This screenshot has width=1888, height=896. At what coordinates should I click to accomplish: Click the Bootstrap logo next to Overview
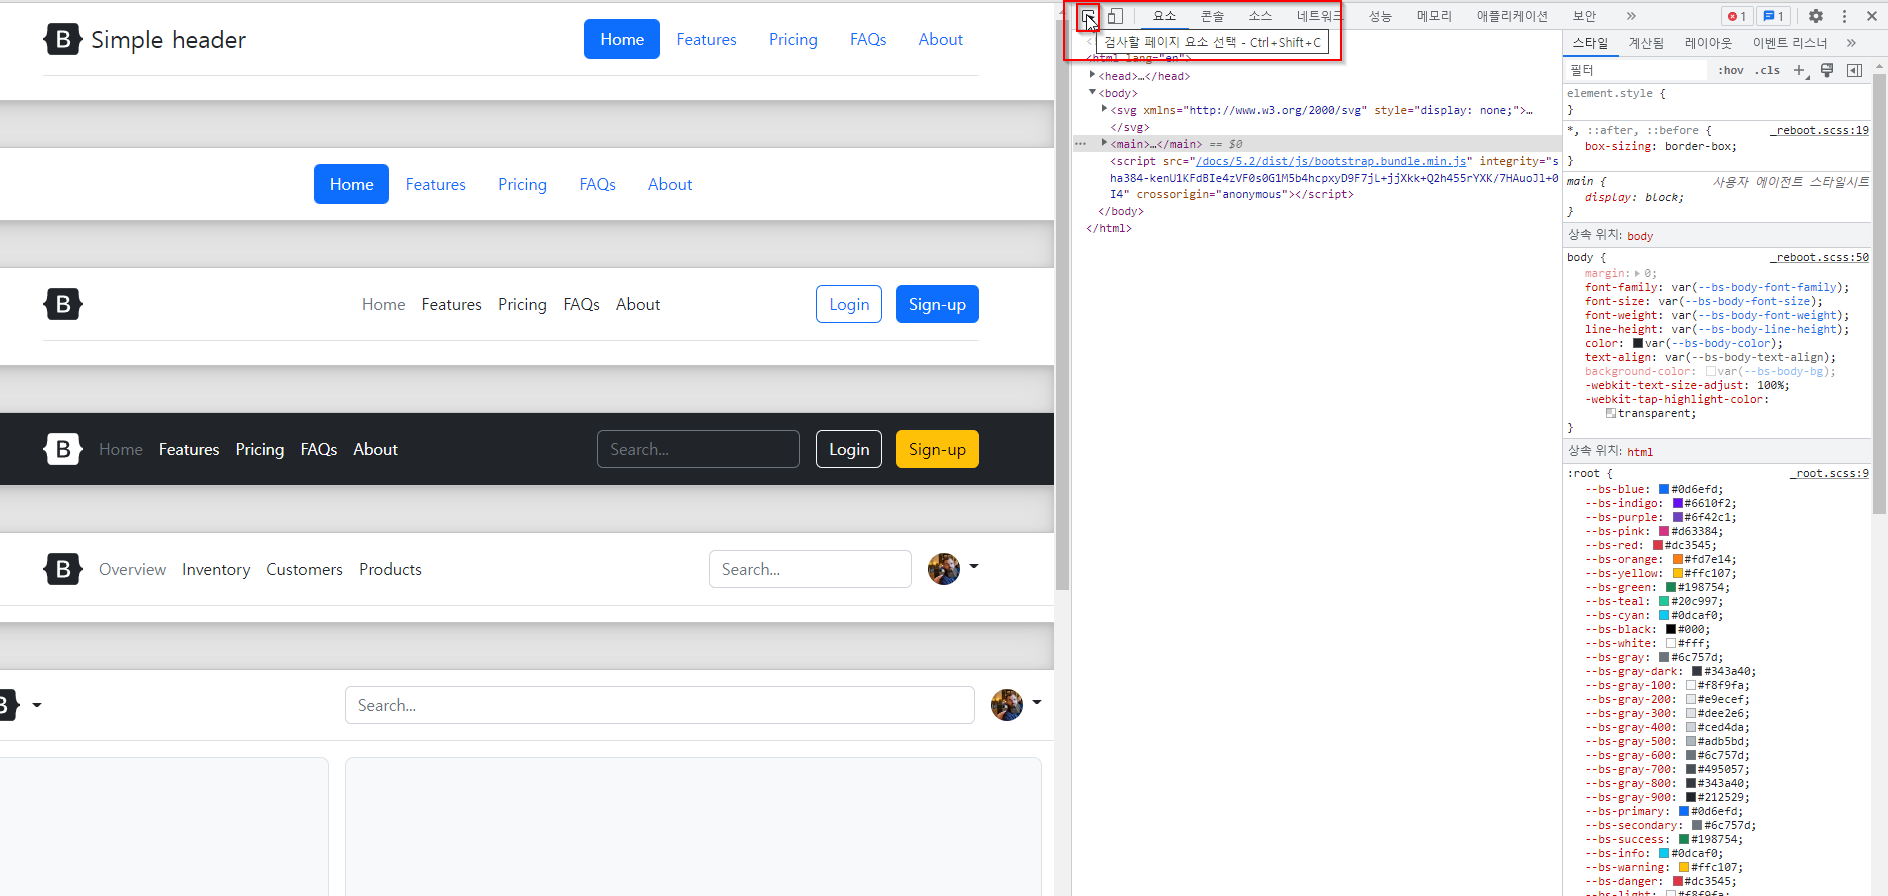[x=62, y=569]
